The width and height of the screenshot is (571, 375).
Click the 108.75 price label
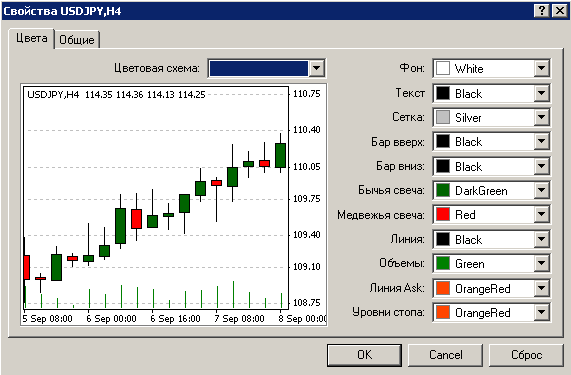click(x=307, y=303)
